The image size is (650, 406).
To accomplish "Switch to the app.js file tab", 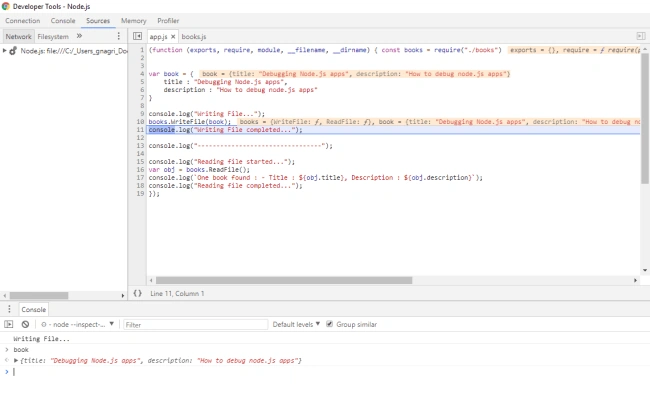I will click(158, 36).
